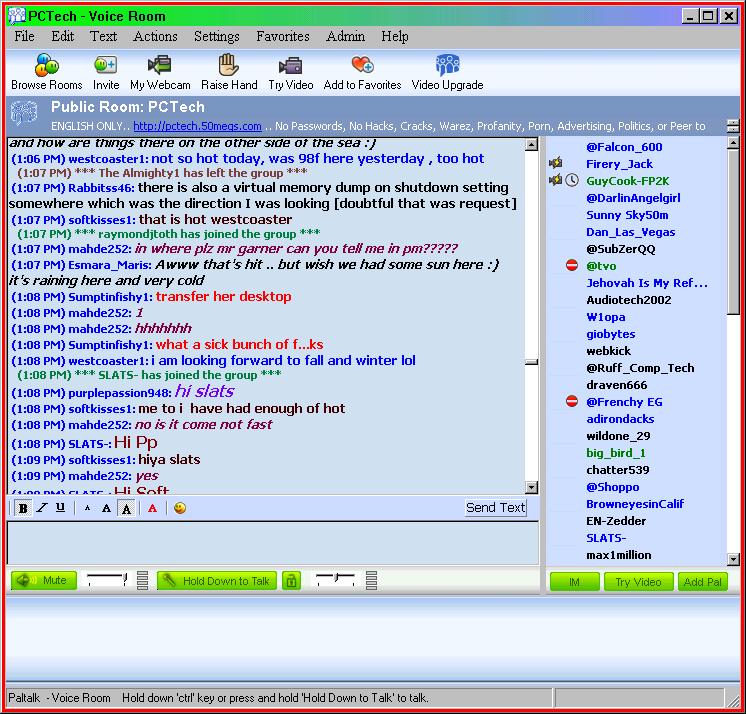Image resolution: width=746 pixels, height=714 pixels.
Task: Expand the room banner with the header arrow
Action: coord(733,126)
